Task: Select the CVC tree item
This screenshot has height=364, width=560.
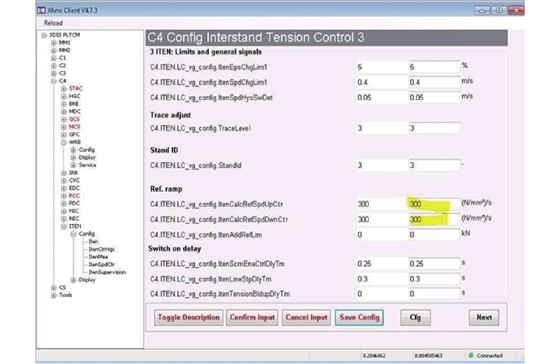Action: point(74,180)
